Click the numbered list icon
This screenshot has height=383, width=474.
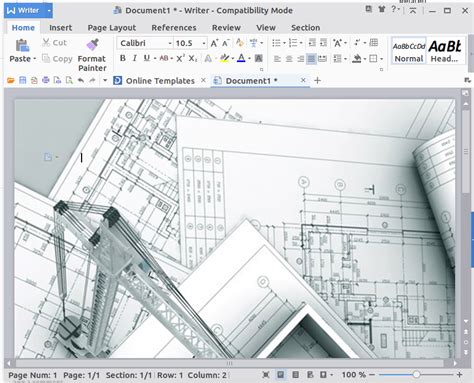coord(293,43)
